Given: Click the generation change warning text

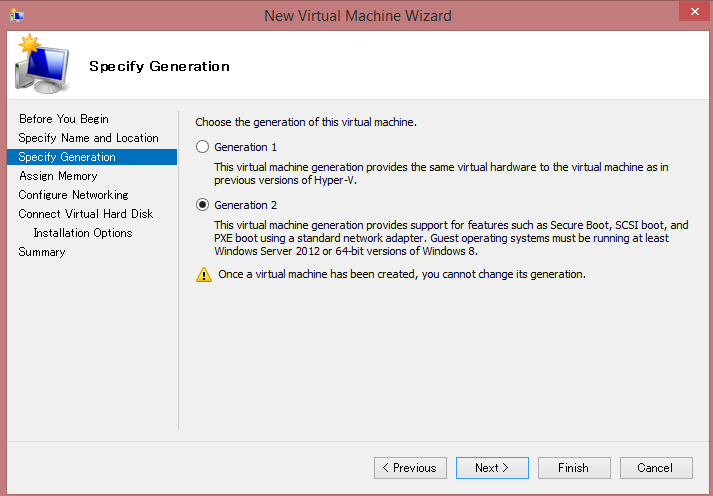Looking at the screenshot, I should click(x=400, y=274).
